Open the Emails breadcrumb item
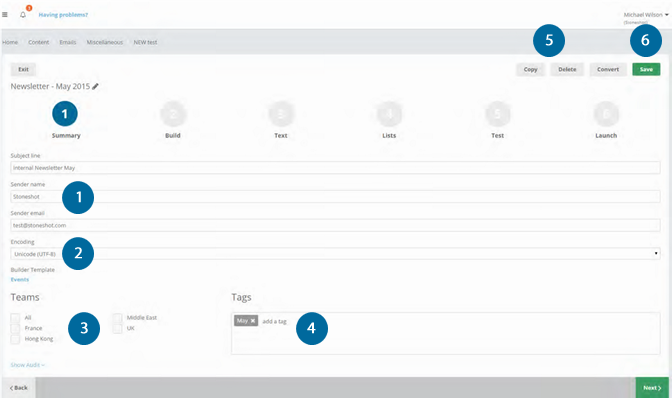672x398 pixels. (x=68, y=42)
